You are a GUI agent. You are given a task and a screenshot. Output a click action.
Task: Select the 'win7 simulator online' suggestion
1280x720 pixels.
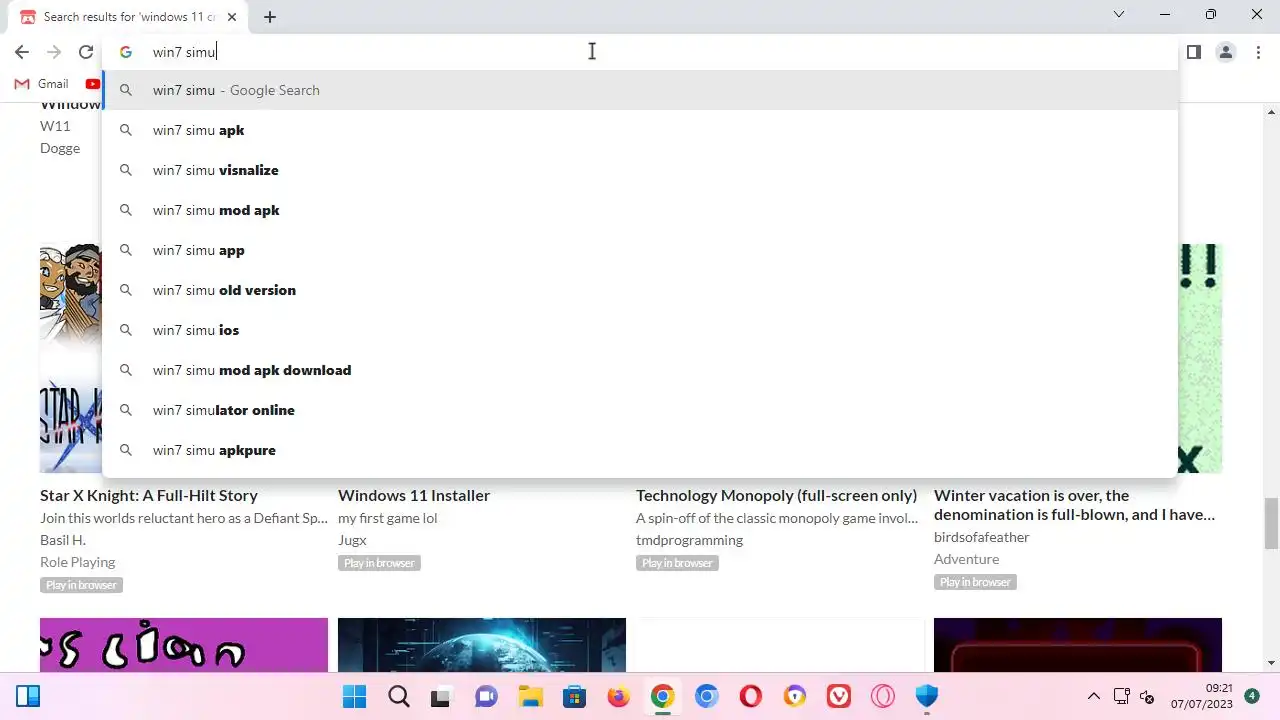pyautogui.click(x=640, y=410)
